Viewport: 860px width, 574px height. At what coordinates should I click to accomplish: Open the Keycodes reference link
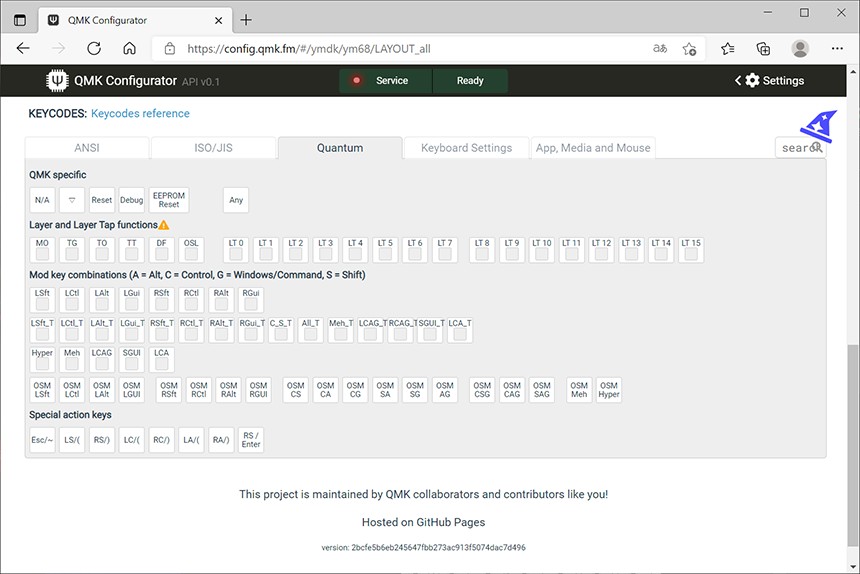click(x=140, y=113)
